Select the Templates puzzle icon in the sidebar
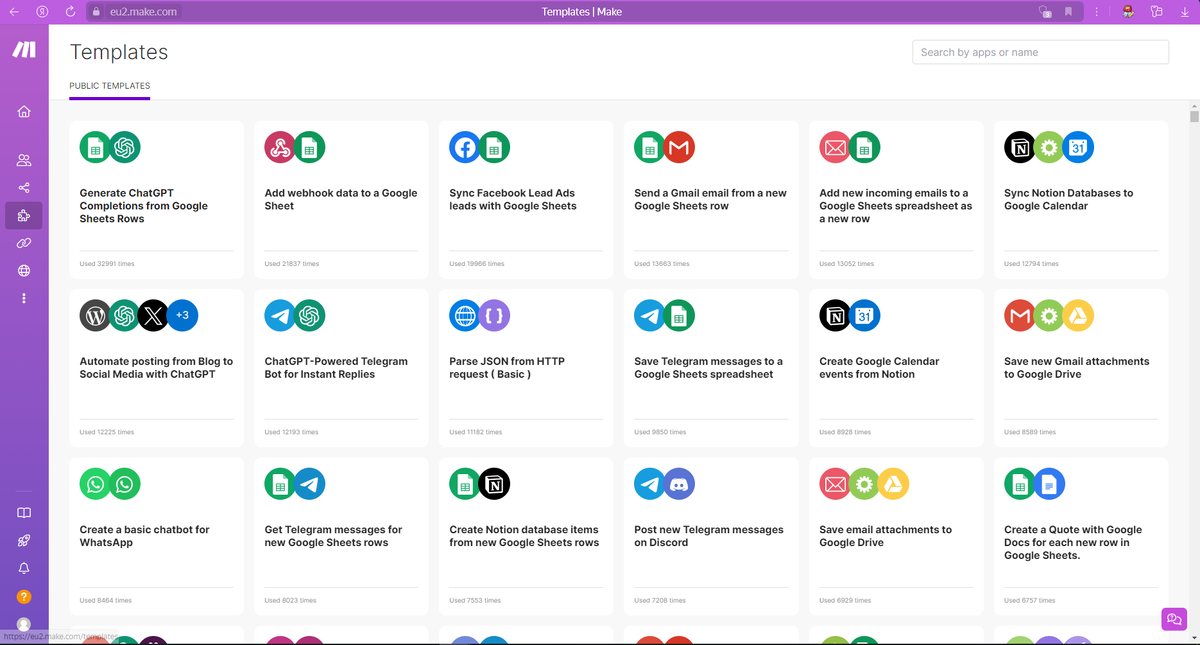This screenshot has height=645, width=1200. click(24, 215)
